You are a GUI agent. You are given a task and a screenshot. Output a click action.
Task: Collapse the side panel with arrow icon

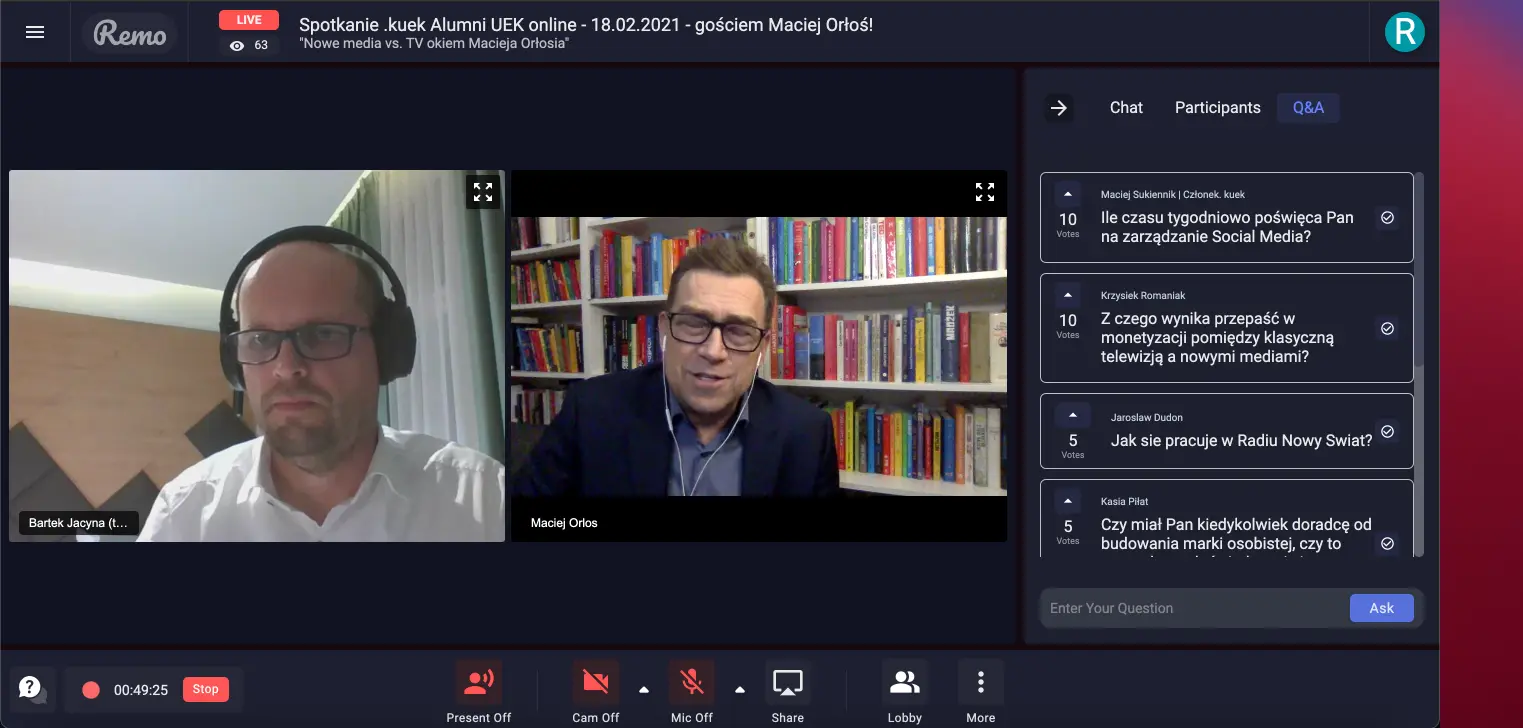click(1059, 108)
